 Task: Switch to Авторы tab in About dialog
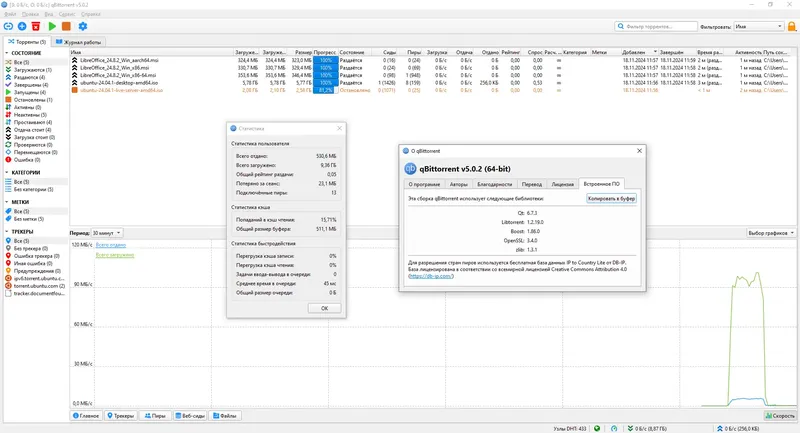pyautogui.click(x=458, y=184)
